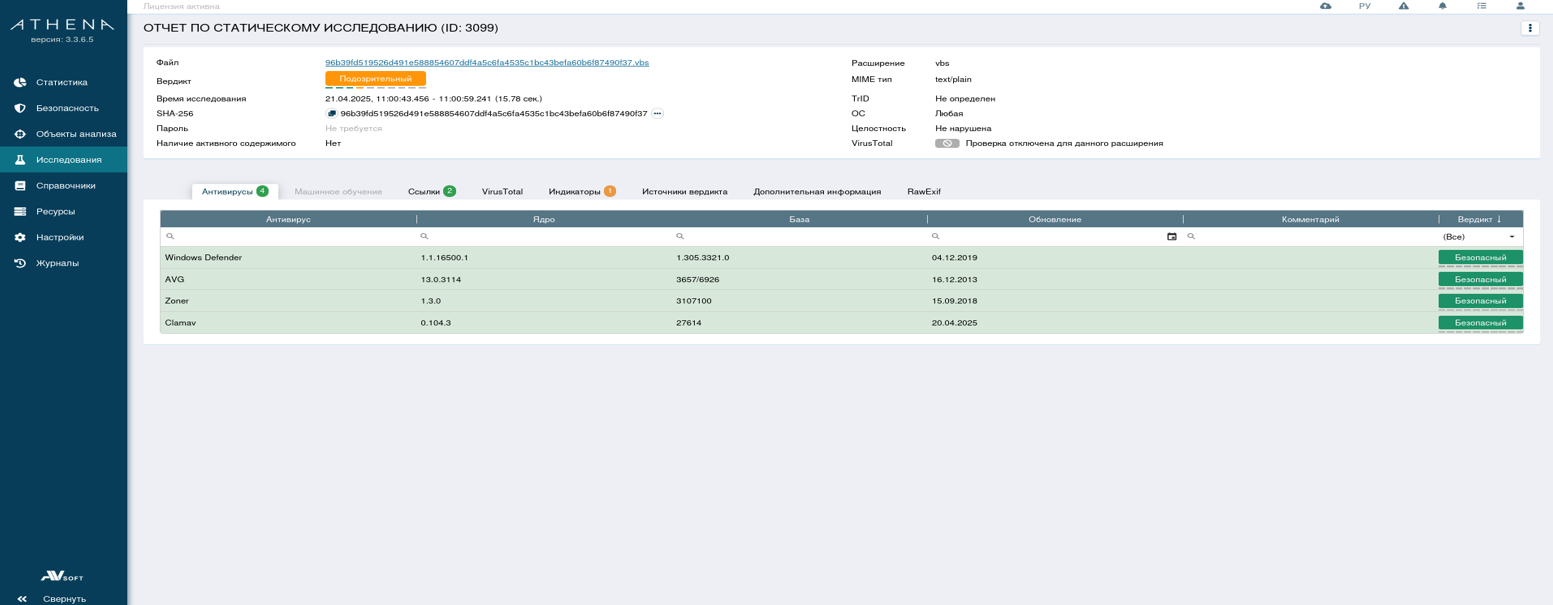
Task: Open calendar picker in Обновление filter
Action: click(1171, 237)
